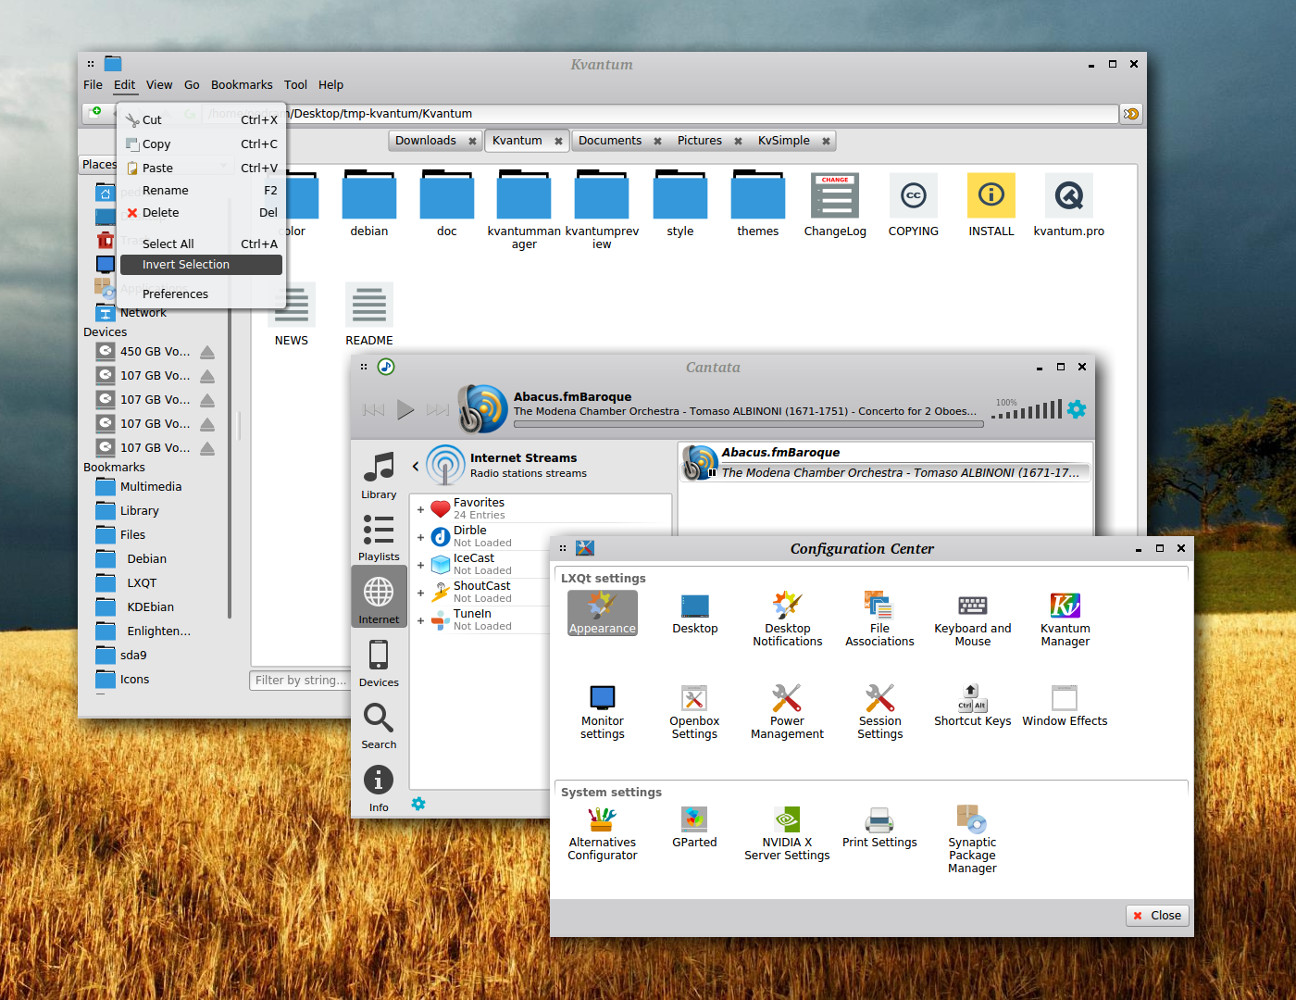Image resolution: width=1296 pixels, height=1000 pixels.
Task: Open Window Effects settings
Action: pos(1065,705)
